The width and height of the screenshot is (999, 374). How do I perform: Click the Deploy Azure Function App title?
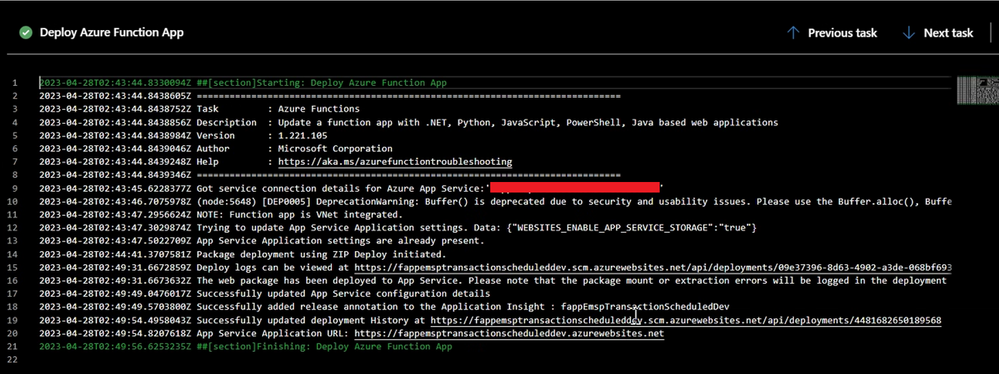111,32
